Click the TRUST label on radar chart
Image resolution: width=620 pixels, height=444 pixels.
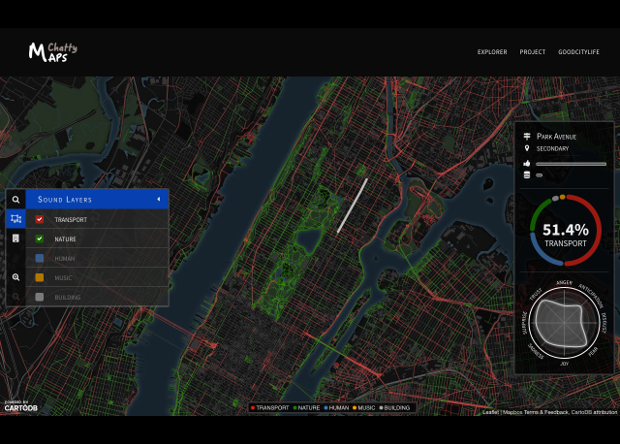pyautogui.click(x=536, y=295)
